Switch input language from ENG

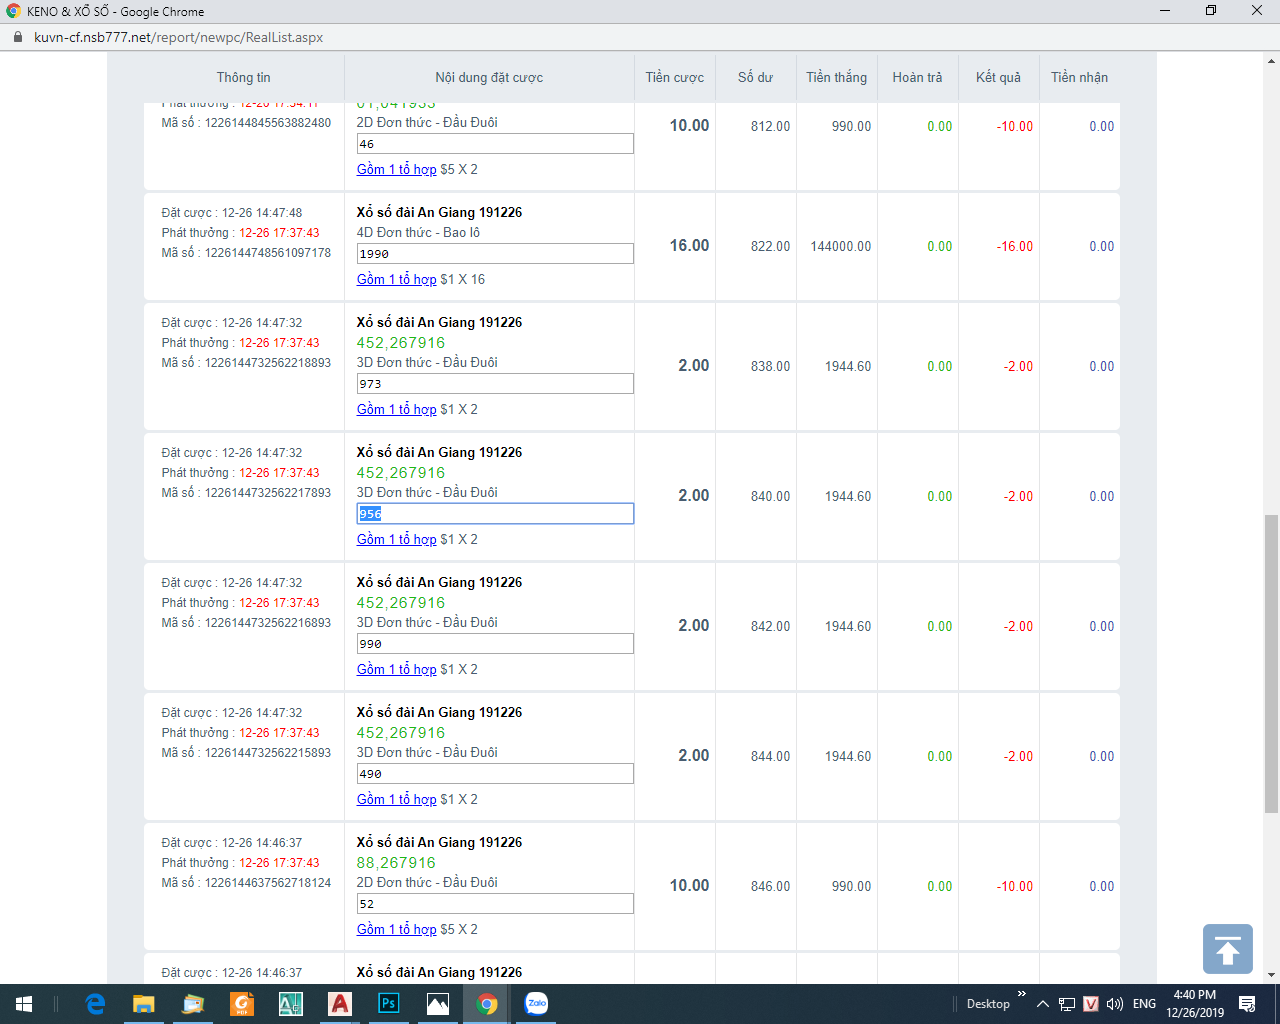1145,1004
